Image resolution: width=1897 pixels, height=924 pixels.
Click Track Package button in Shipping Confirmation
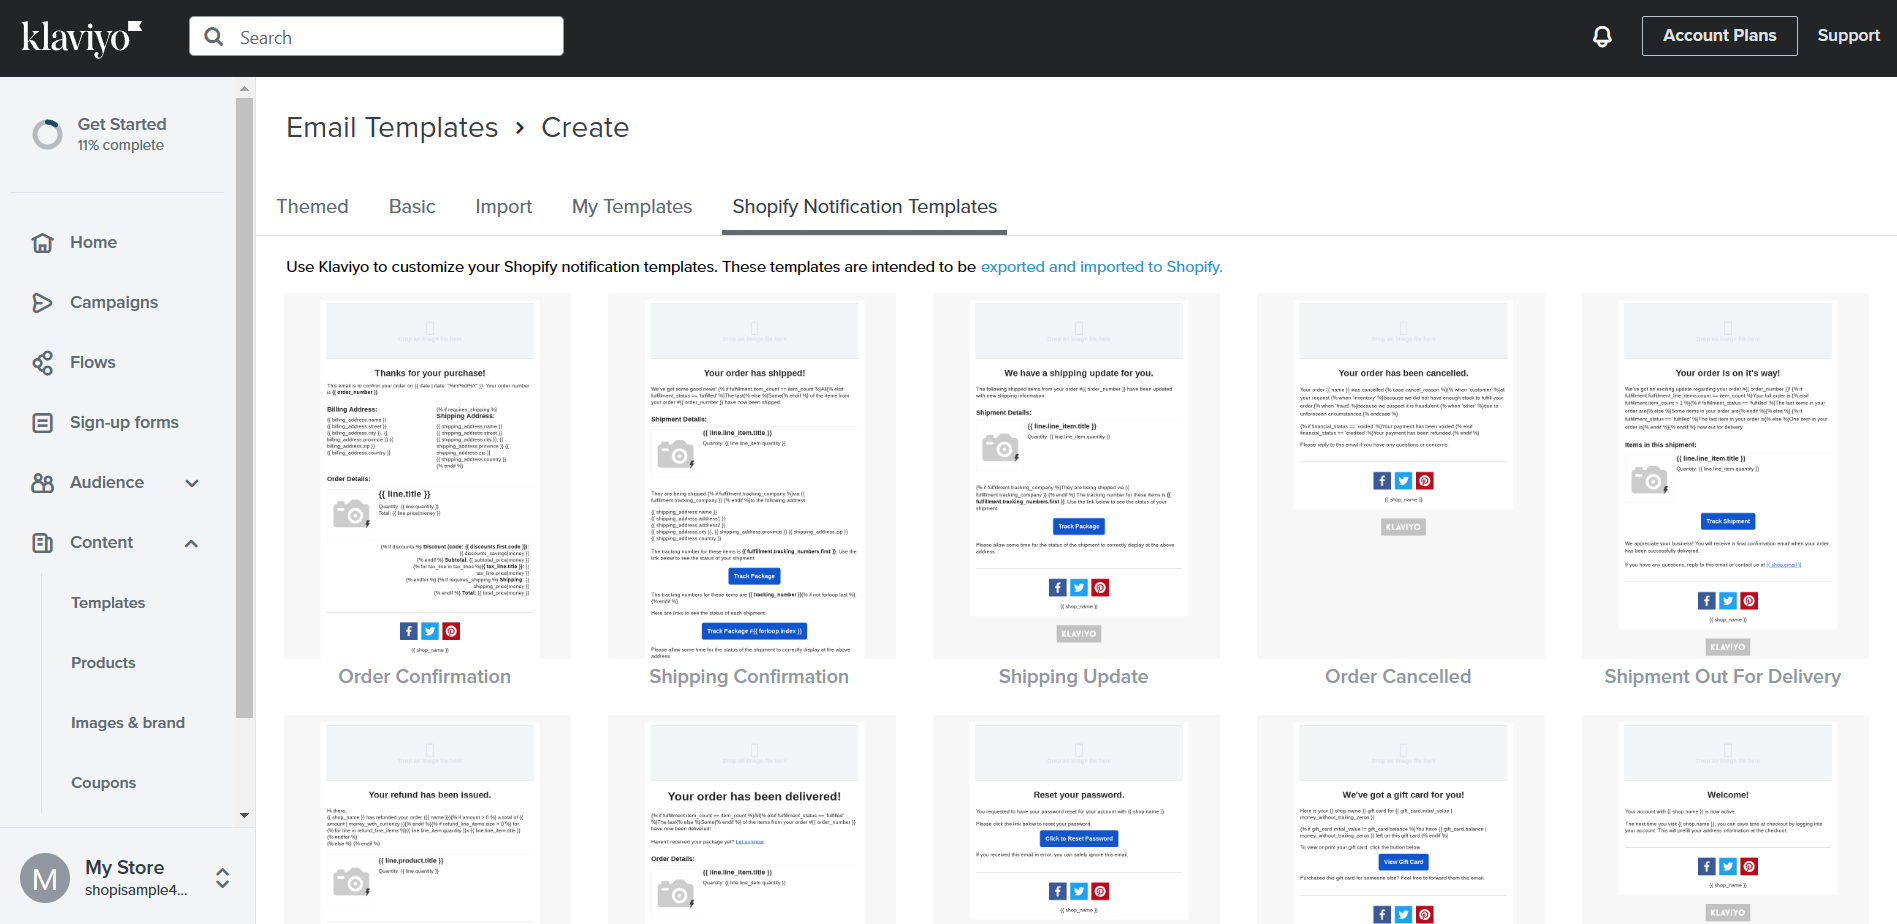click(x=754, y=576)
